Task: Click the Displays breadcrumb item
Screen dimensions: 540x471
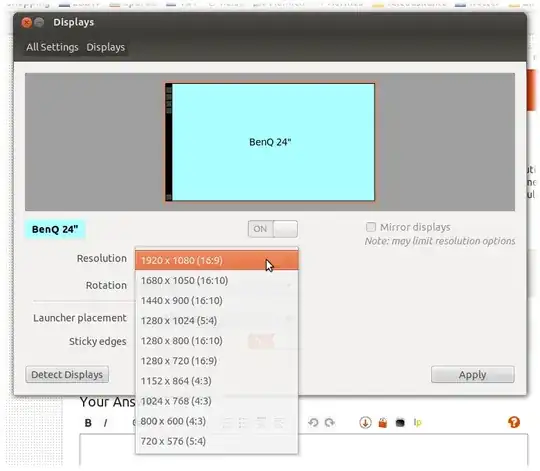Action: [x=106, y=47]
